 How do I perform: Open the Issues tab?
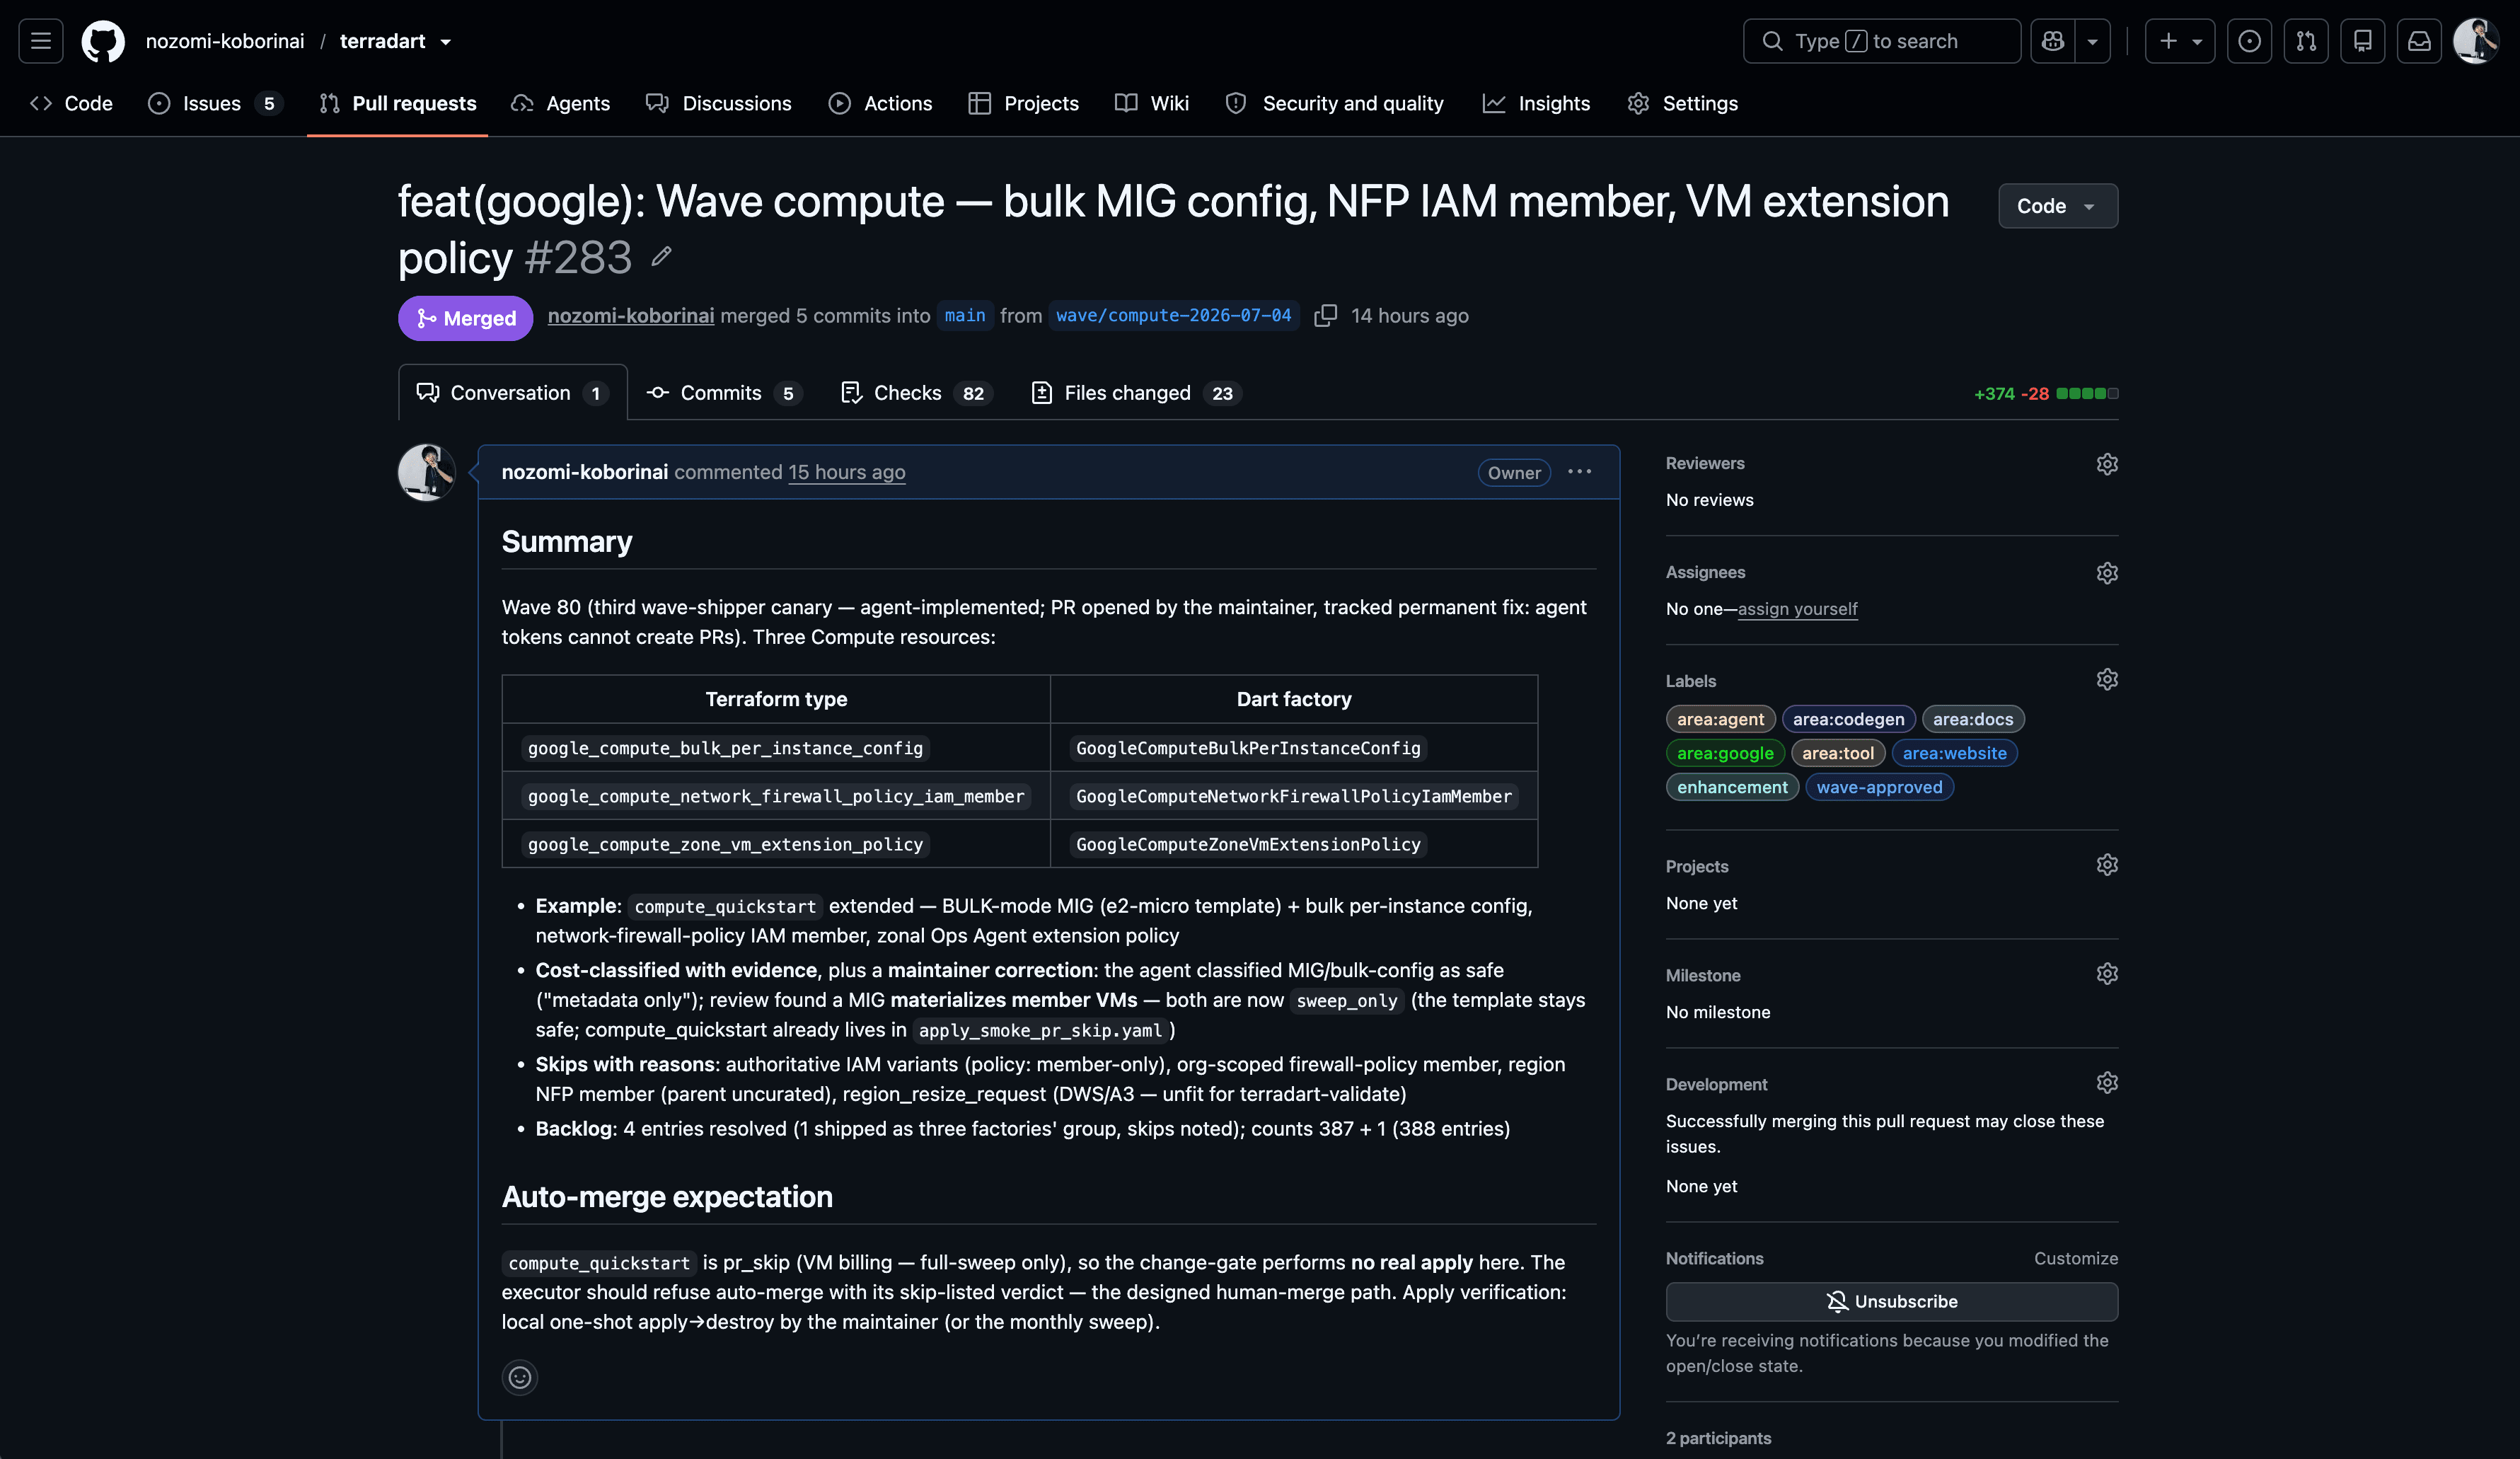(x=215, y=103)
